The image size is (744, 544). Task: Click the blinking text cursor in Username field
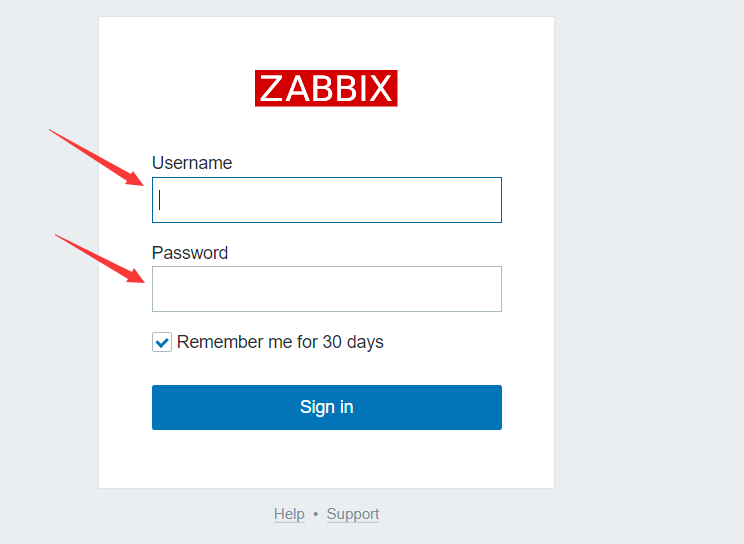(160, 200)
